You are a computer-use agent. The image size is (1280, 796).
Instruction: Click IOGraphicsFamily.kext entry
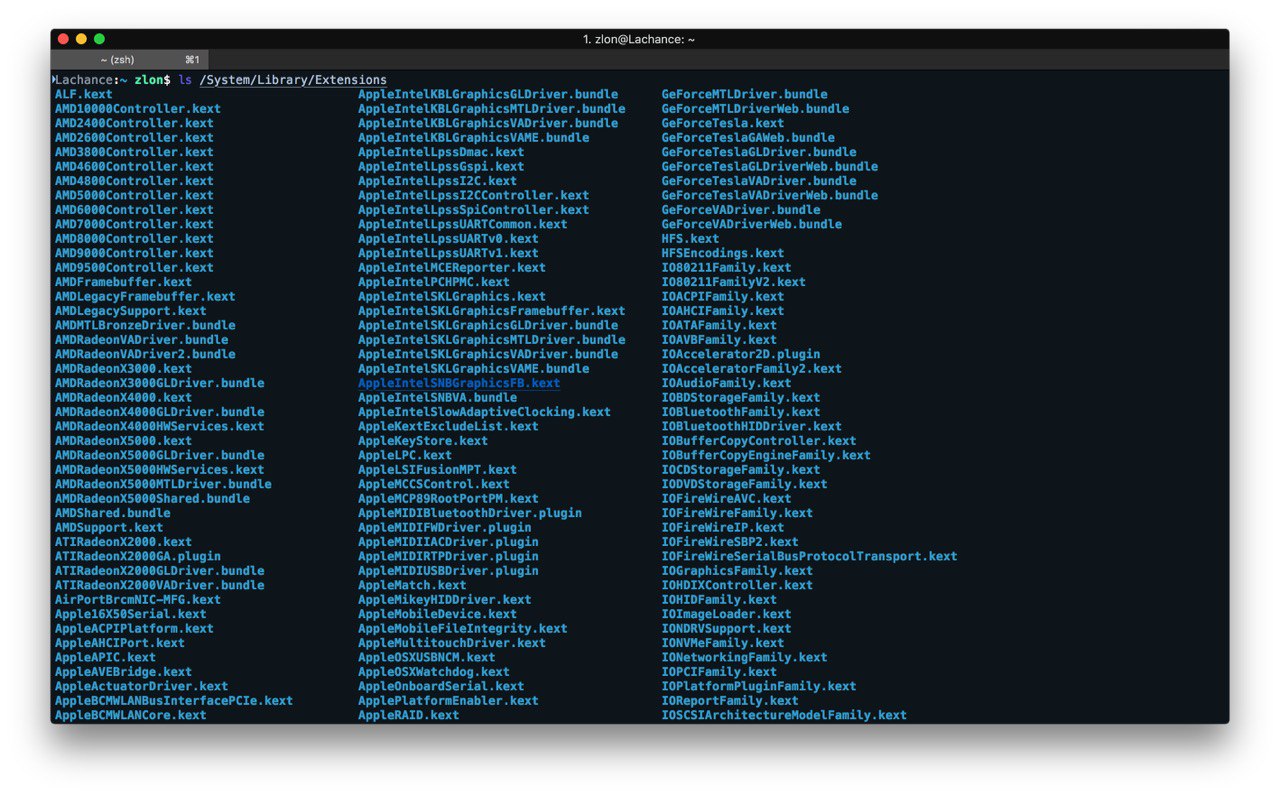738,571
